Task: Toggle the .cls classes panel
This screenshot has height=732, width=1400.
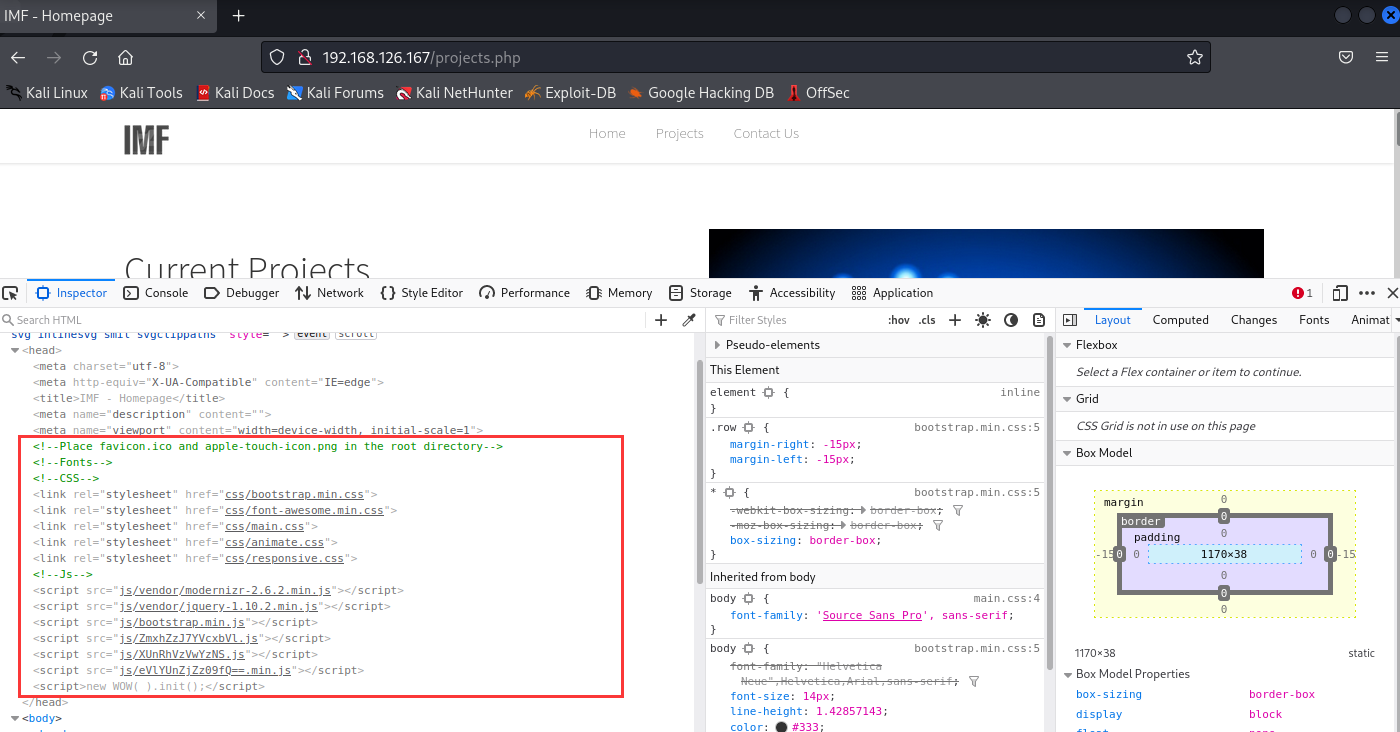Action: [x=927, y=320]
